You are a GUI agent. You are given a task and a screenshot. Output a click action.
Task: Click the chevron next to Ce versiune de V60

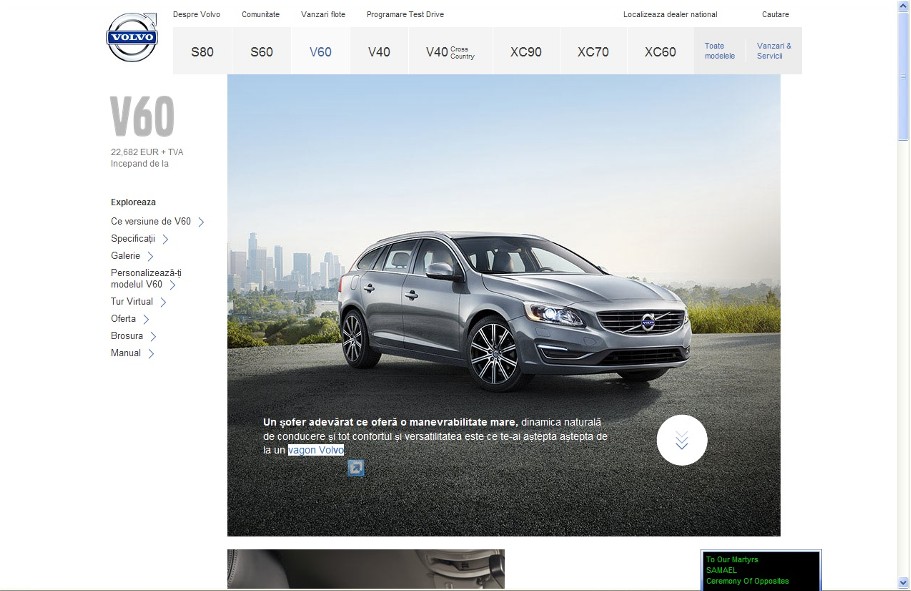point(201,222)
